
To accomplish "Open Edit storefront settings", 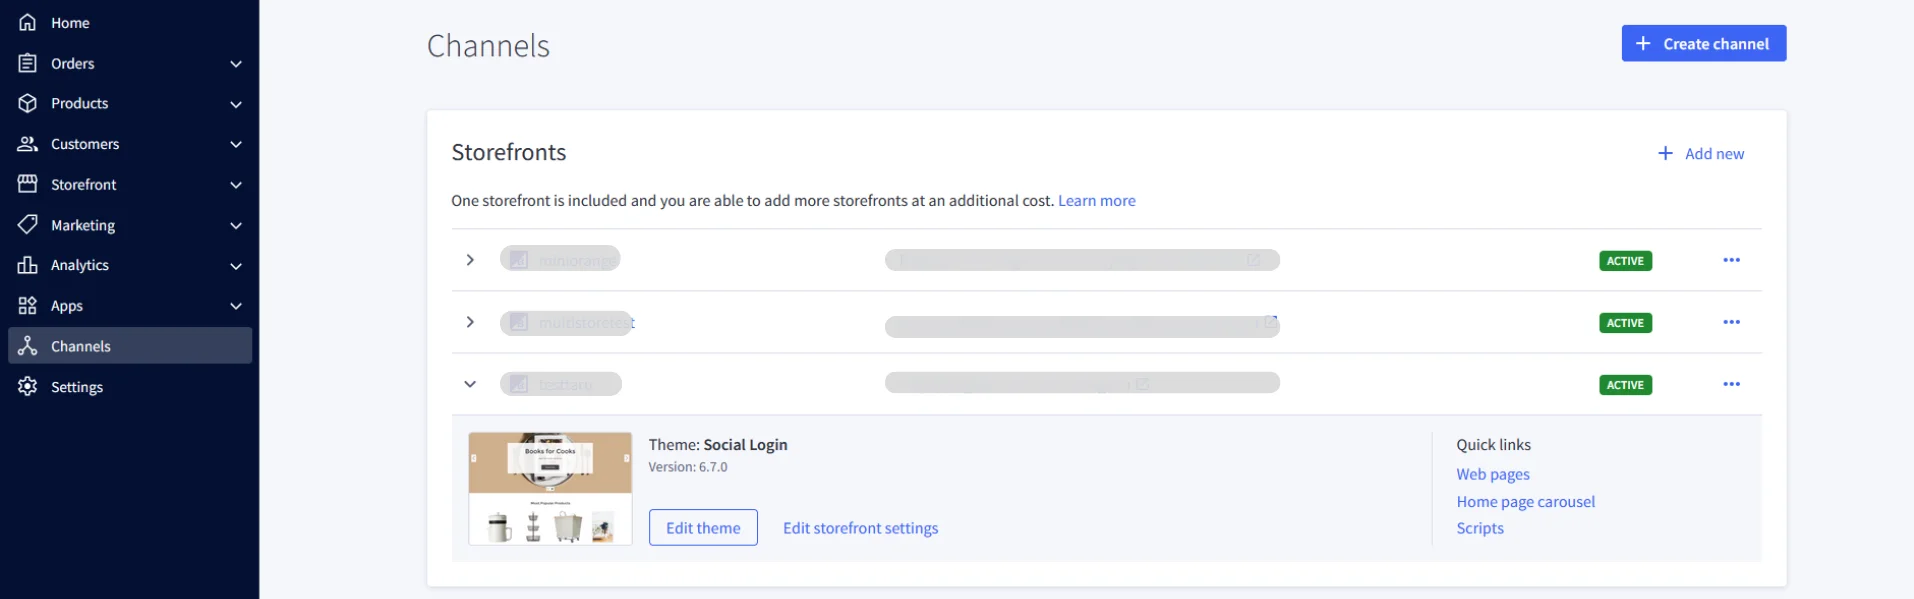I will (x=860, y=528).
